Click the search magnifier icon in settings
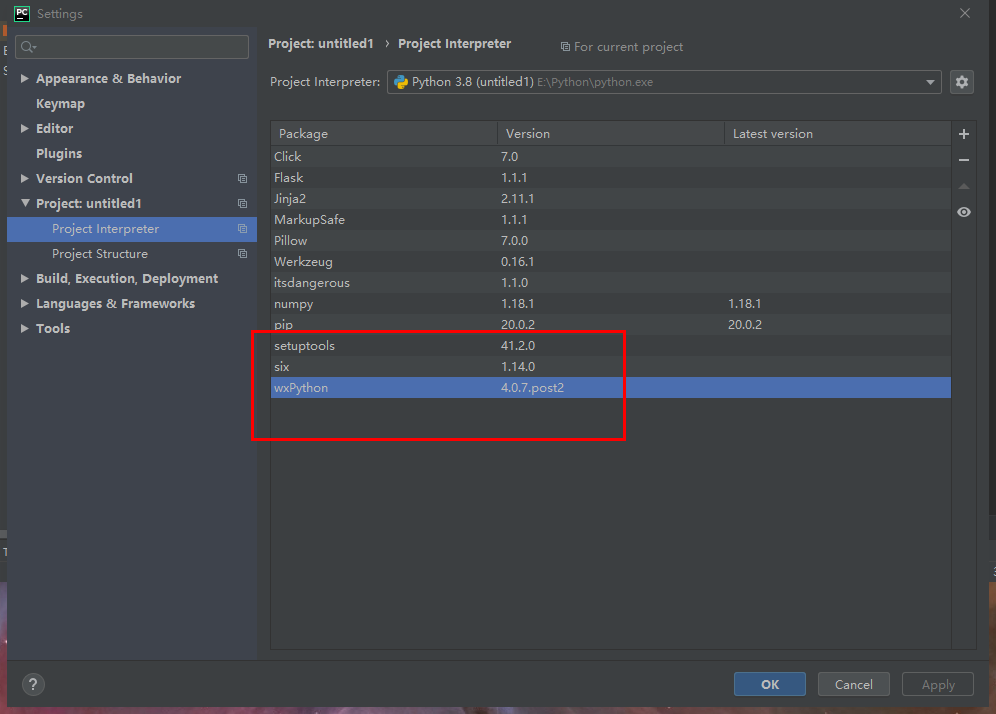This screenshot has height=714, width=996. [x=27, y=47]
